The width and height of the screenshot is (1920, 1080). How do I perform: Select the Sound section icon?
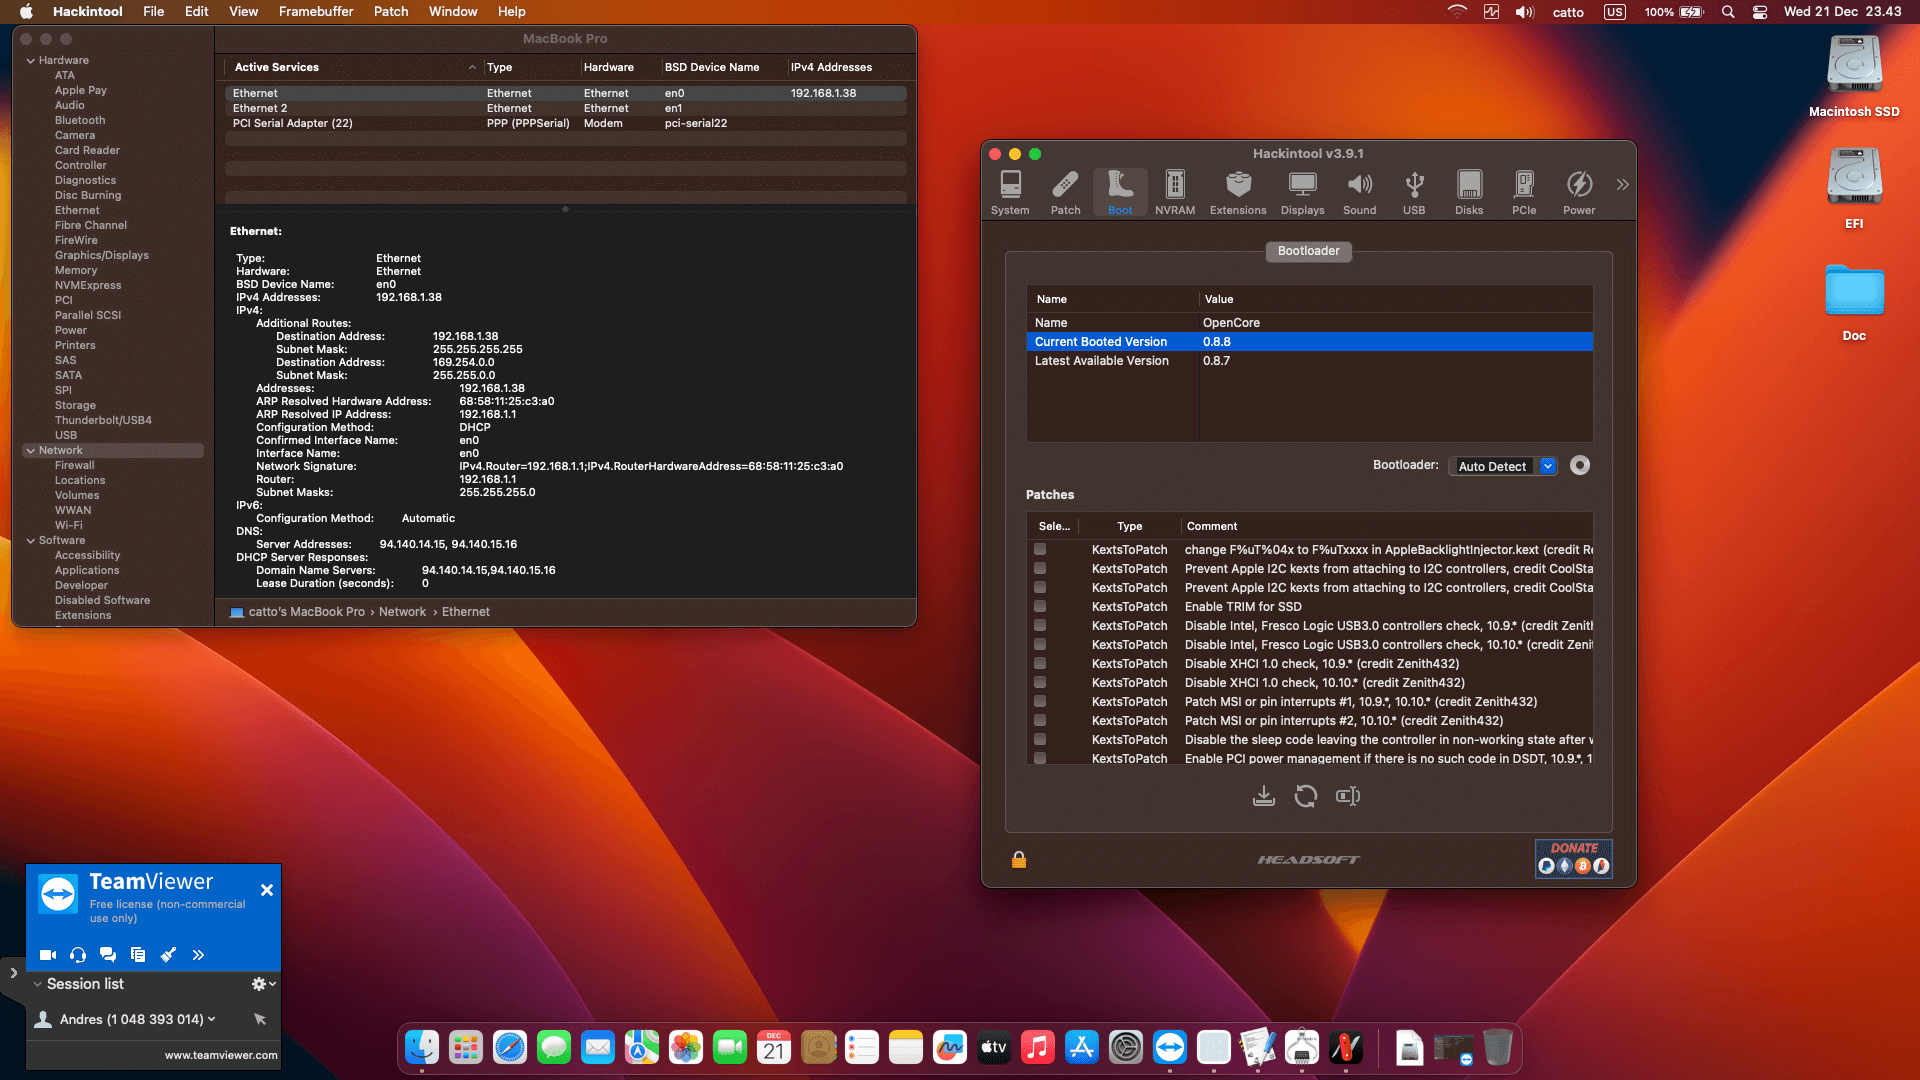point(1359,192)
